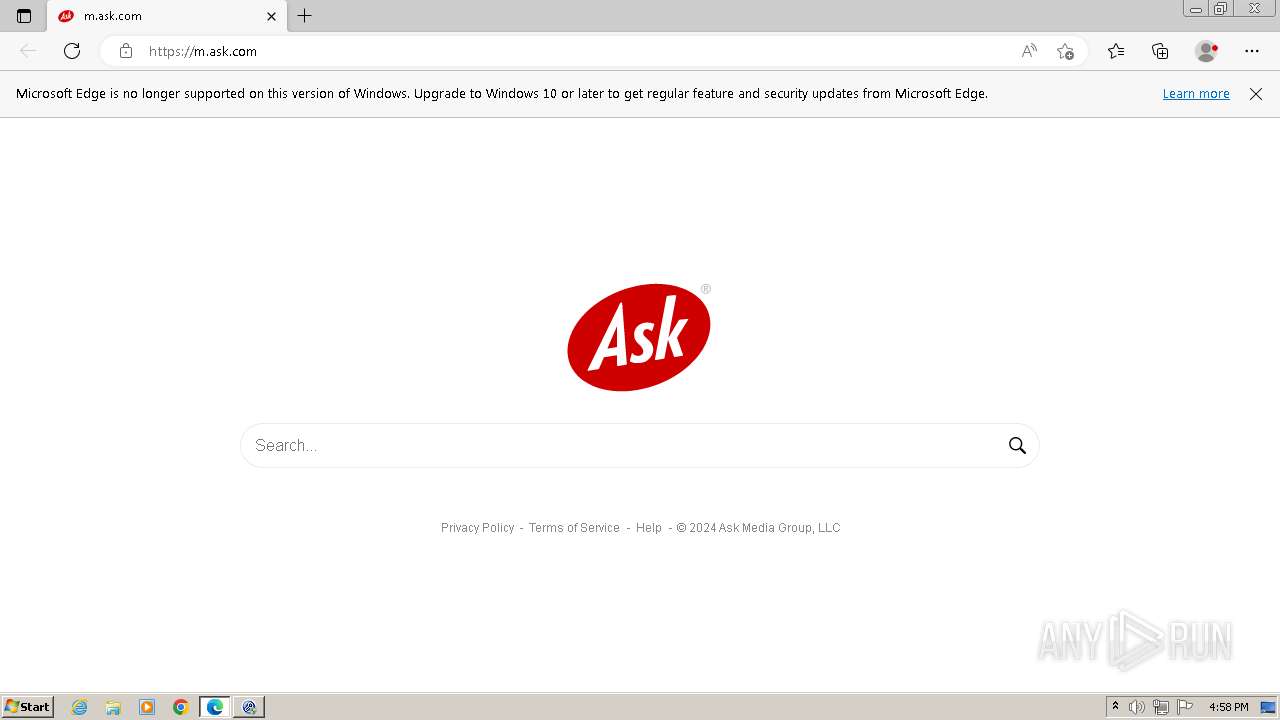
Task: Open Settings and more menu
Action: [1252, 51]
